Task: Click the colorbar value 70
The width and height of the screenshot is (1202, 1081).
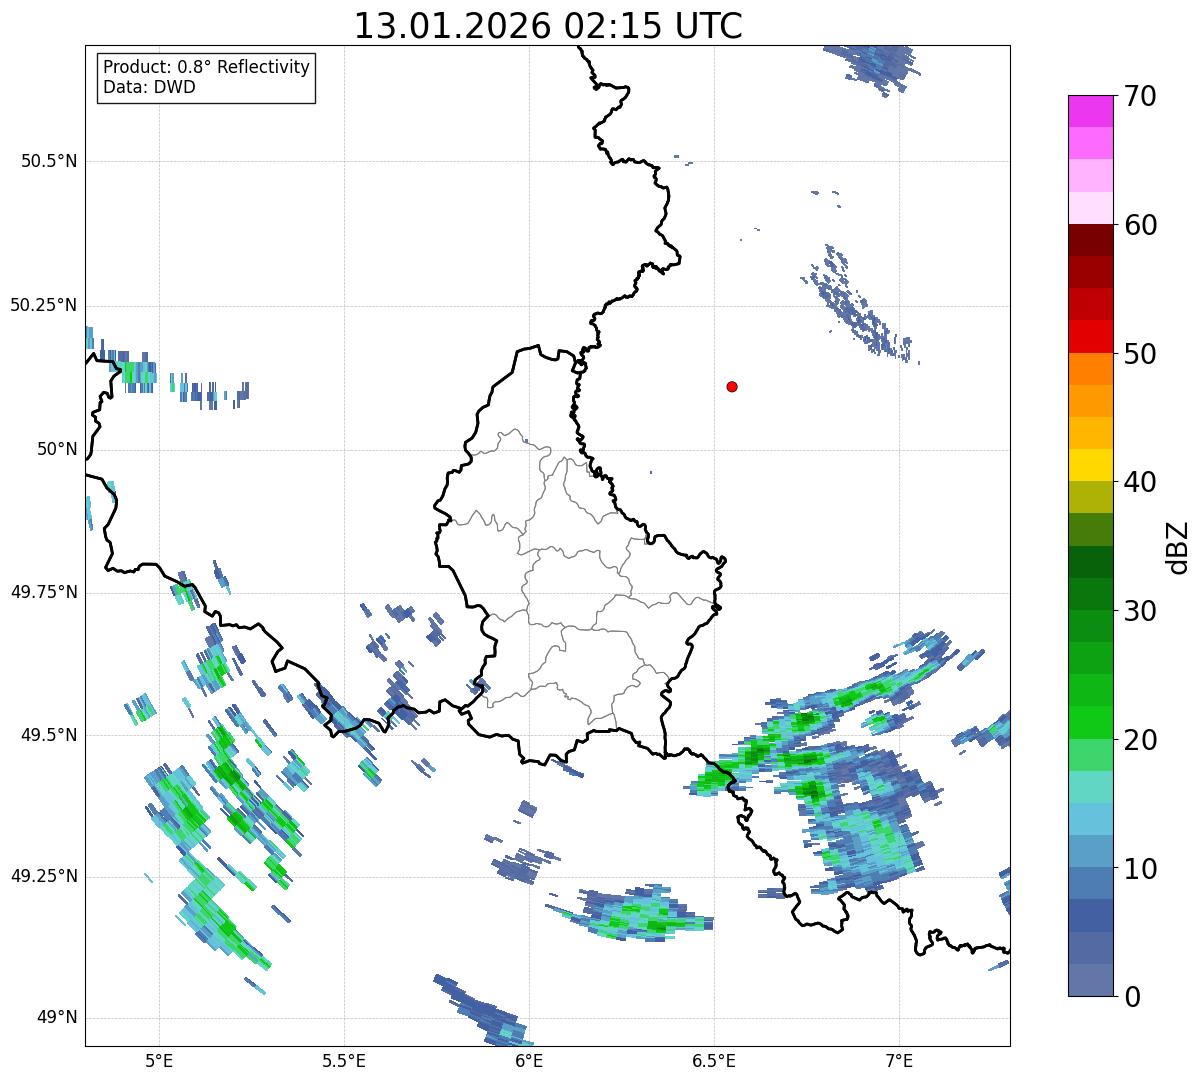Action: [x=1140, y=96]
